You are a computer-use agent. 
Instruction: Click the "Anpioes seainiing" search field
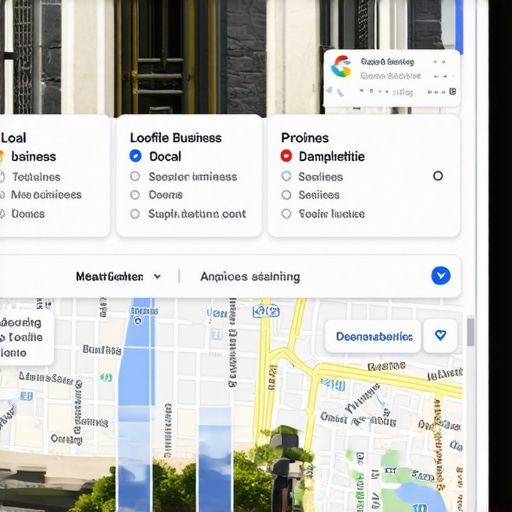(250, 277)
